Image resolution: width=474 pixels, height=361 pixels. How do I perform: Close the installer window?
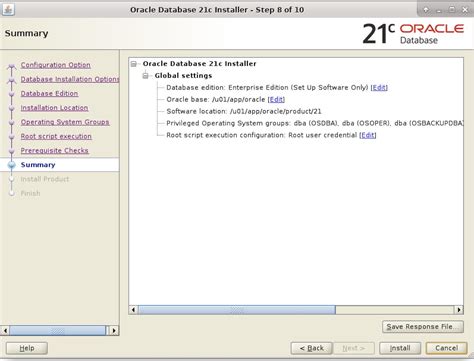(465, 10)
